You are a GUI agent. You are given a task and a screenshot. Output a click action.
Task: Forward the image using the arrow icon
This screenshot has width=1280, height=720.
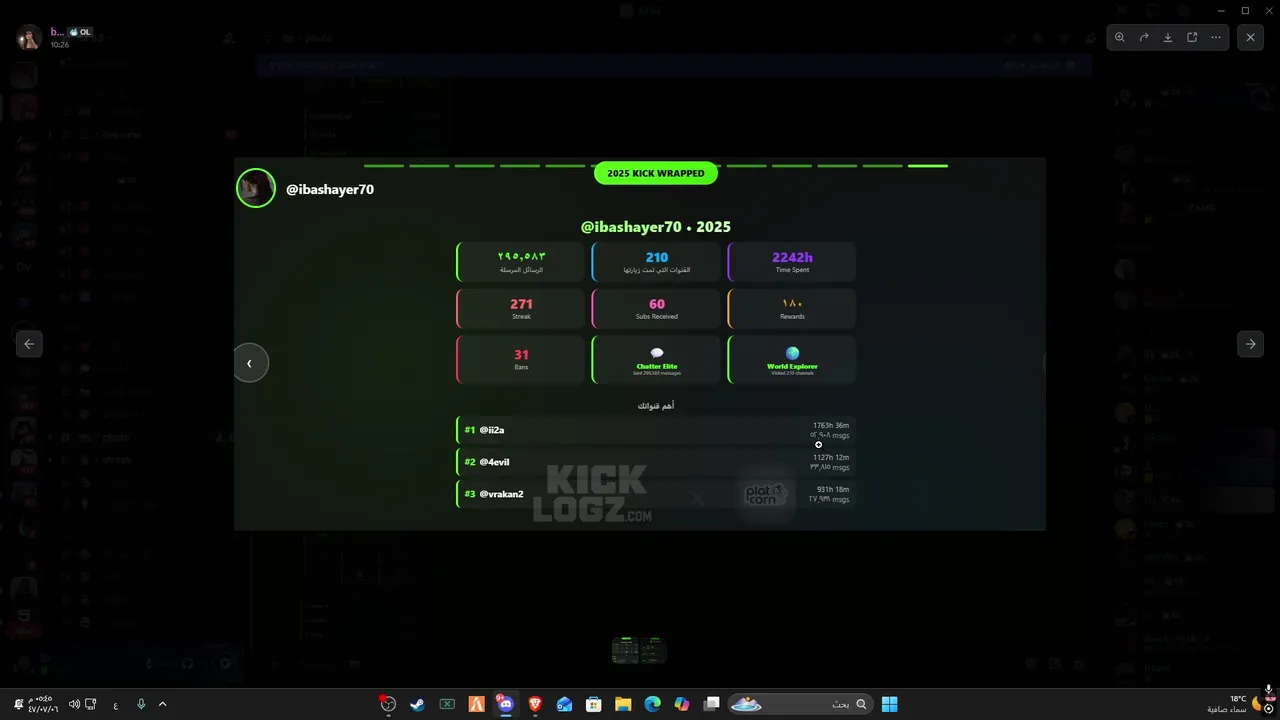1144,37
